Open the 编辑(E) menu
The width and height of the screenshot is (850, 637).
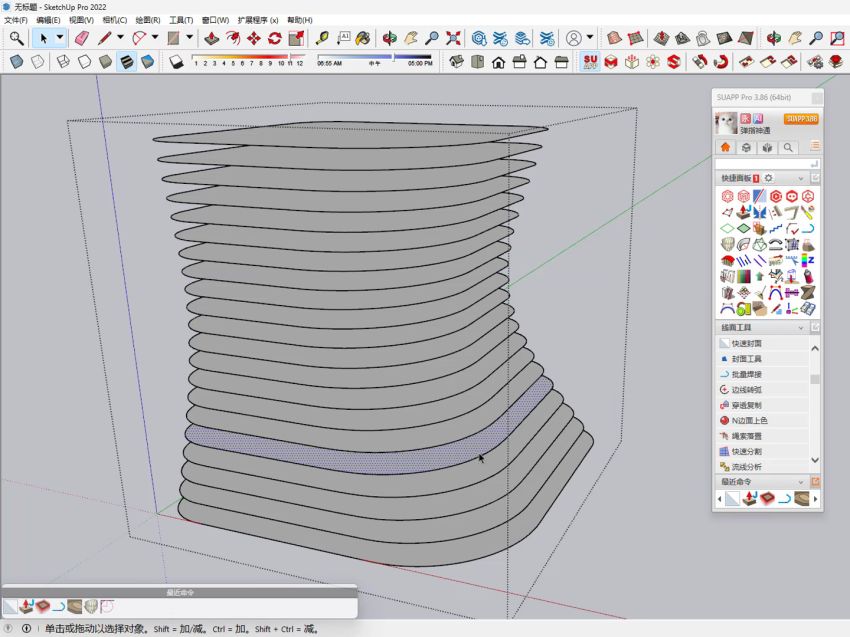click(48, 20)
